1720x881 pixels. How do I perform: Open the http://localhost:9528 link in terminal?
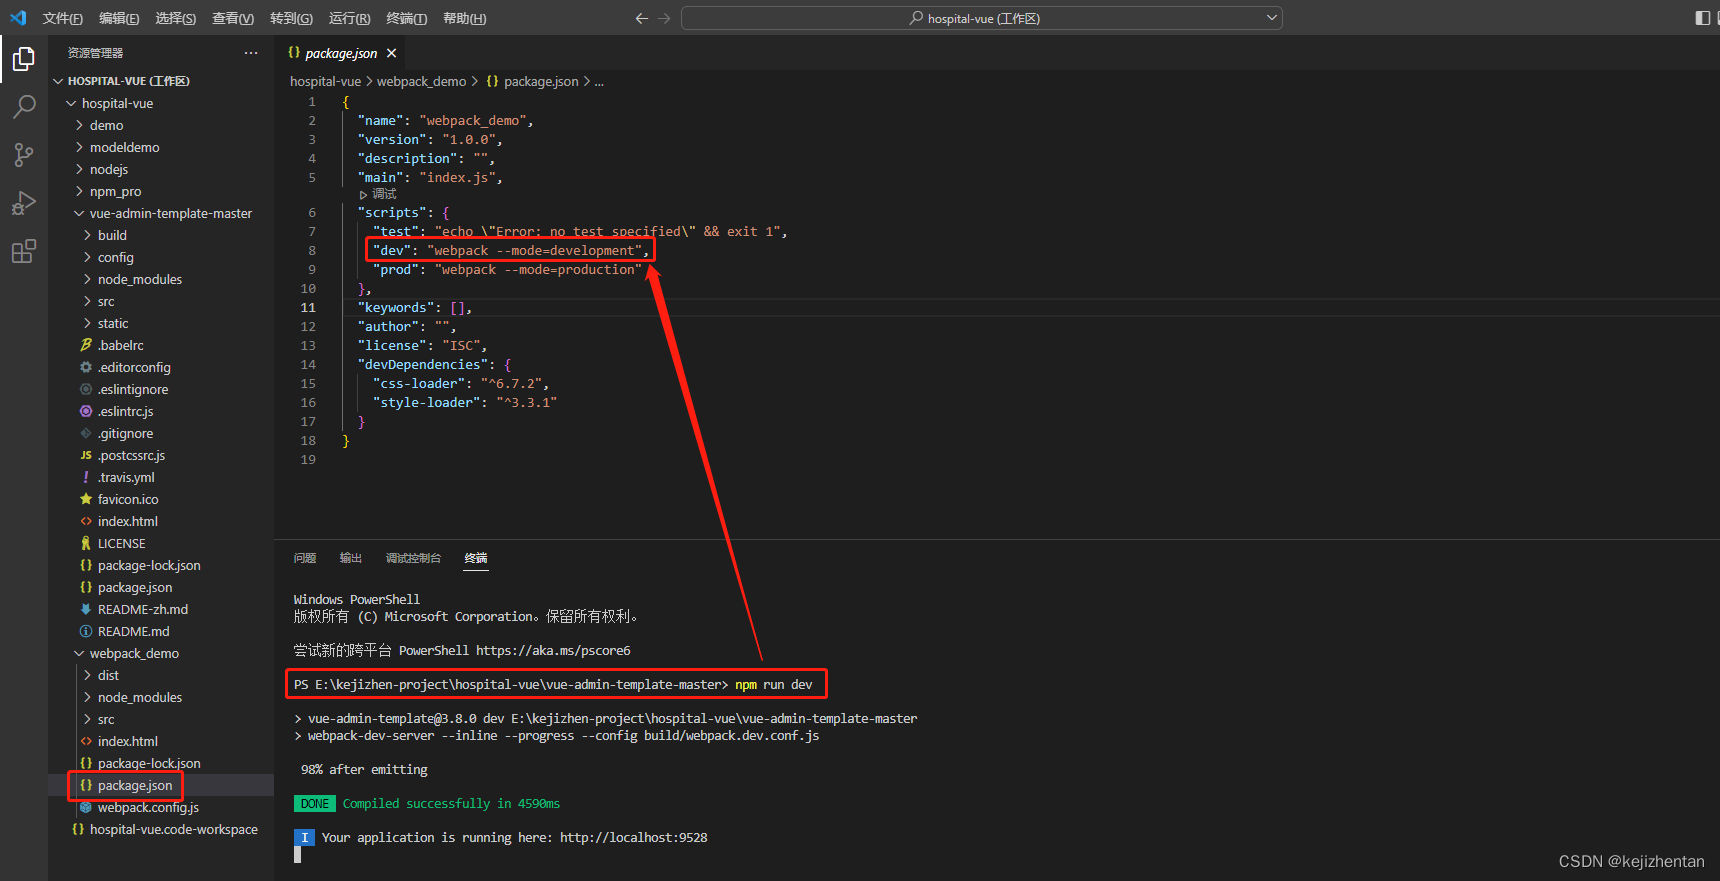coord(633,837)
